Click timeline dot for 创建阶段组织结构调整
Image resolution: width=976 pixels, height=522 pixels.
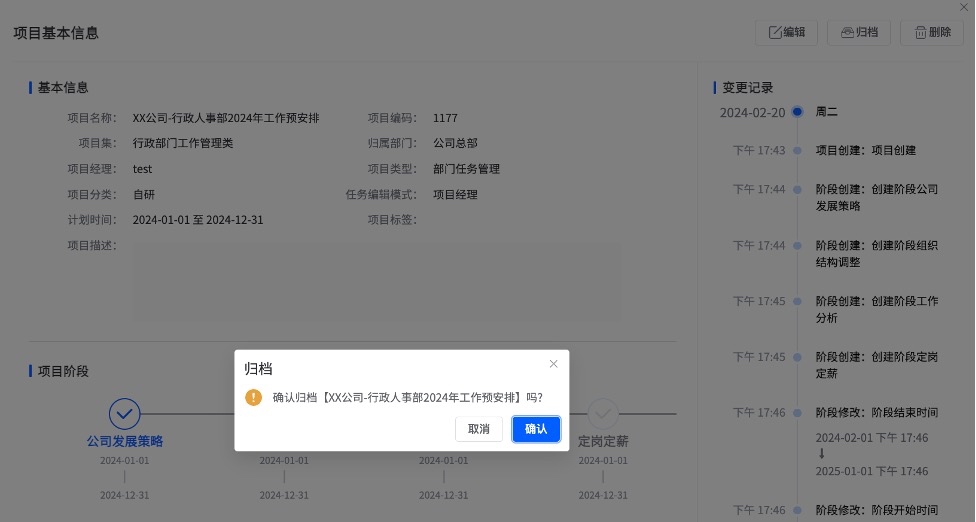tap(797, 246)
